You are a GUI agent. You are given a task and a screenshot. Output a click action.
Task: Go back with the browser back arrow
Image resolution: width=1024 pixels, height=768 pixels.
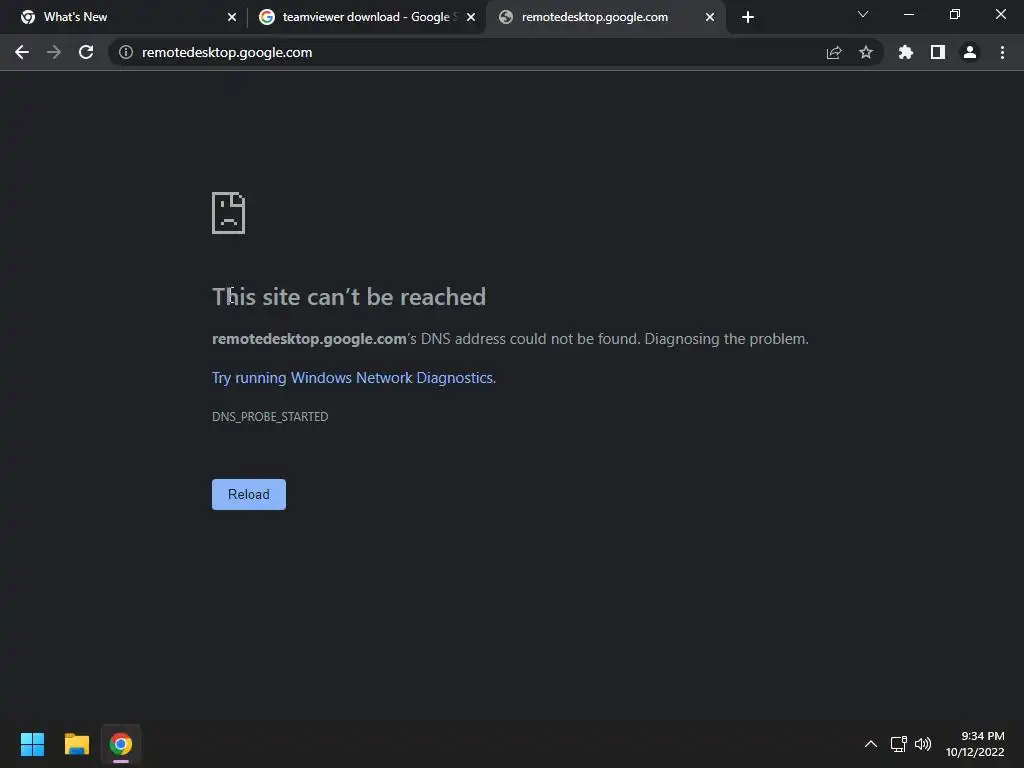[22, 52]
